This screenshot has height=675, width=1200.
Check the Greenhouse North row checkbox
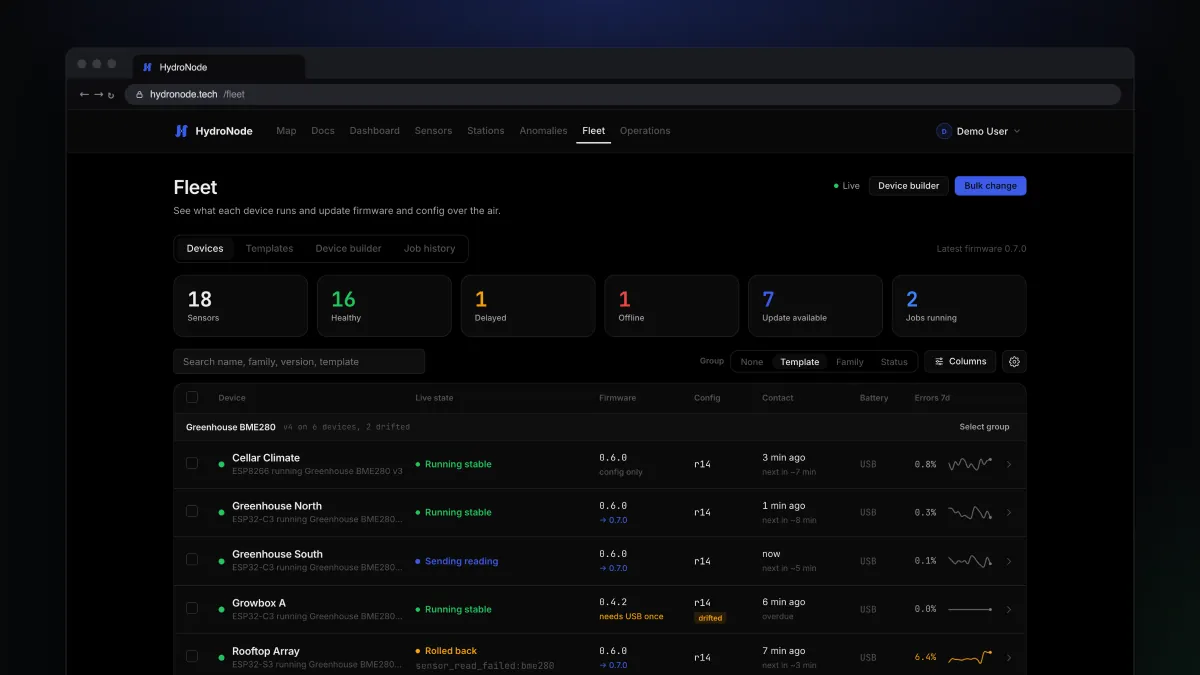[192, 511]
